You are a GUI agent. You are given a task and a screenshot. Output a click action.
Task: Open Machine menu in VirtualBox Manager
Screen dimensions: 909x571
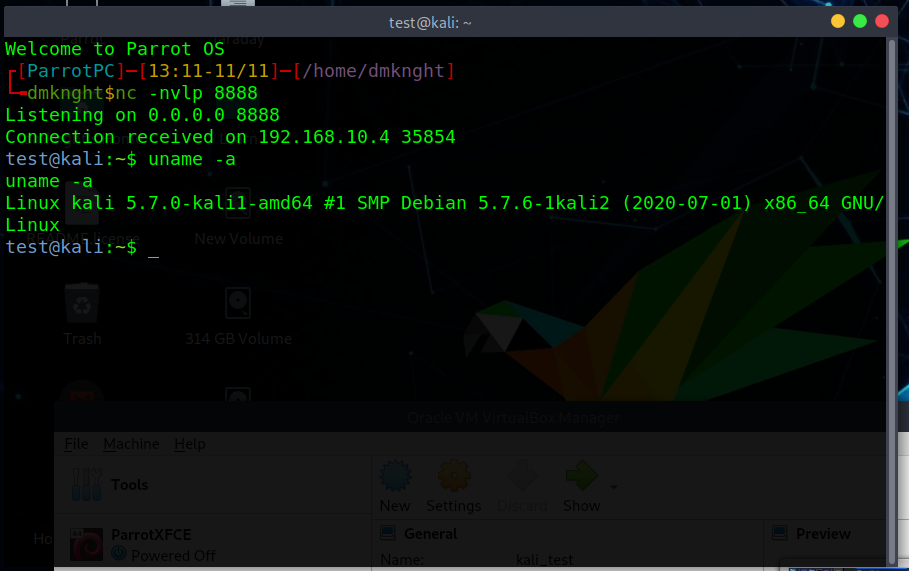pos(131,443)
